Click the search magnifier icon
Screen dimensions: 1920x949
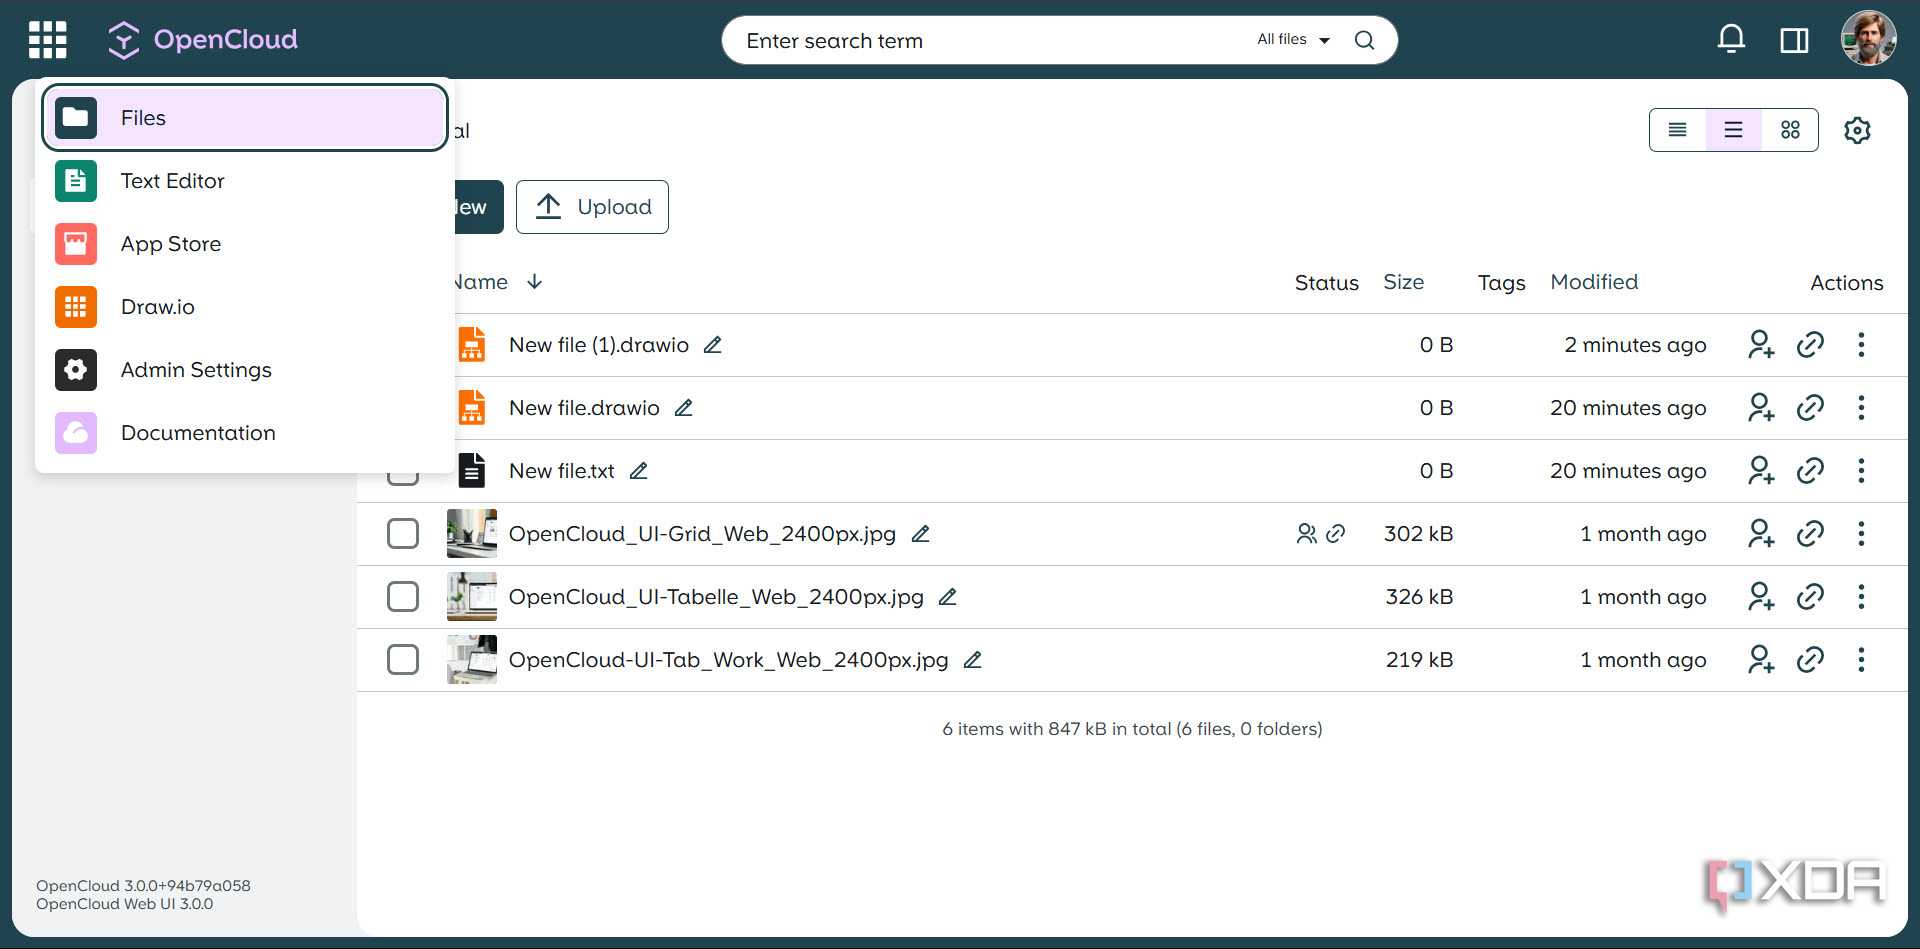pyautogui.click(x=1364, y=40)
